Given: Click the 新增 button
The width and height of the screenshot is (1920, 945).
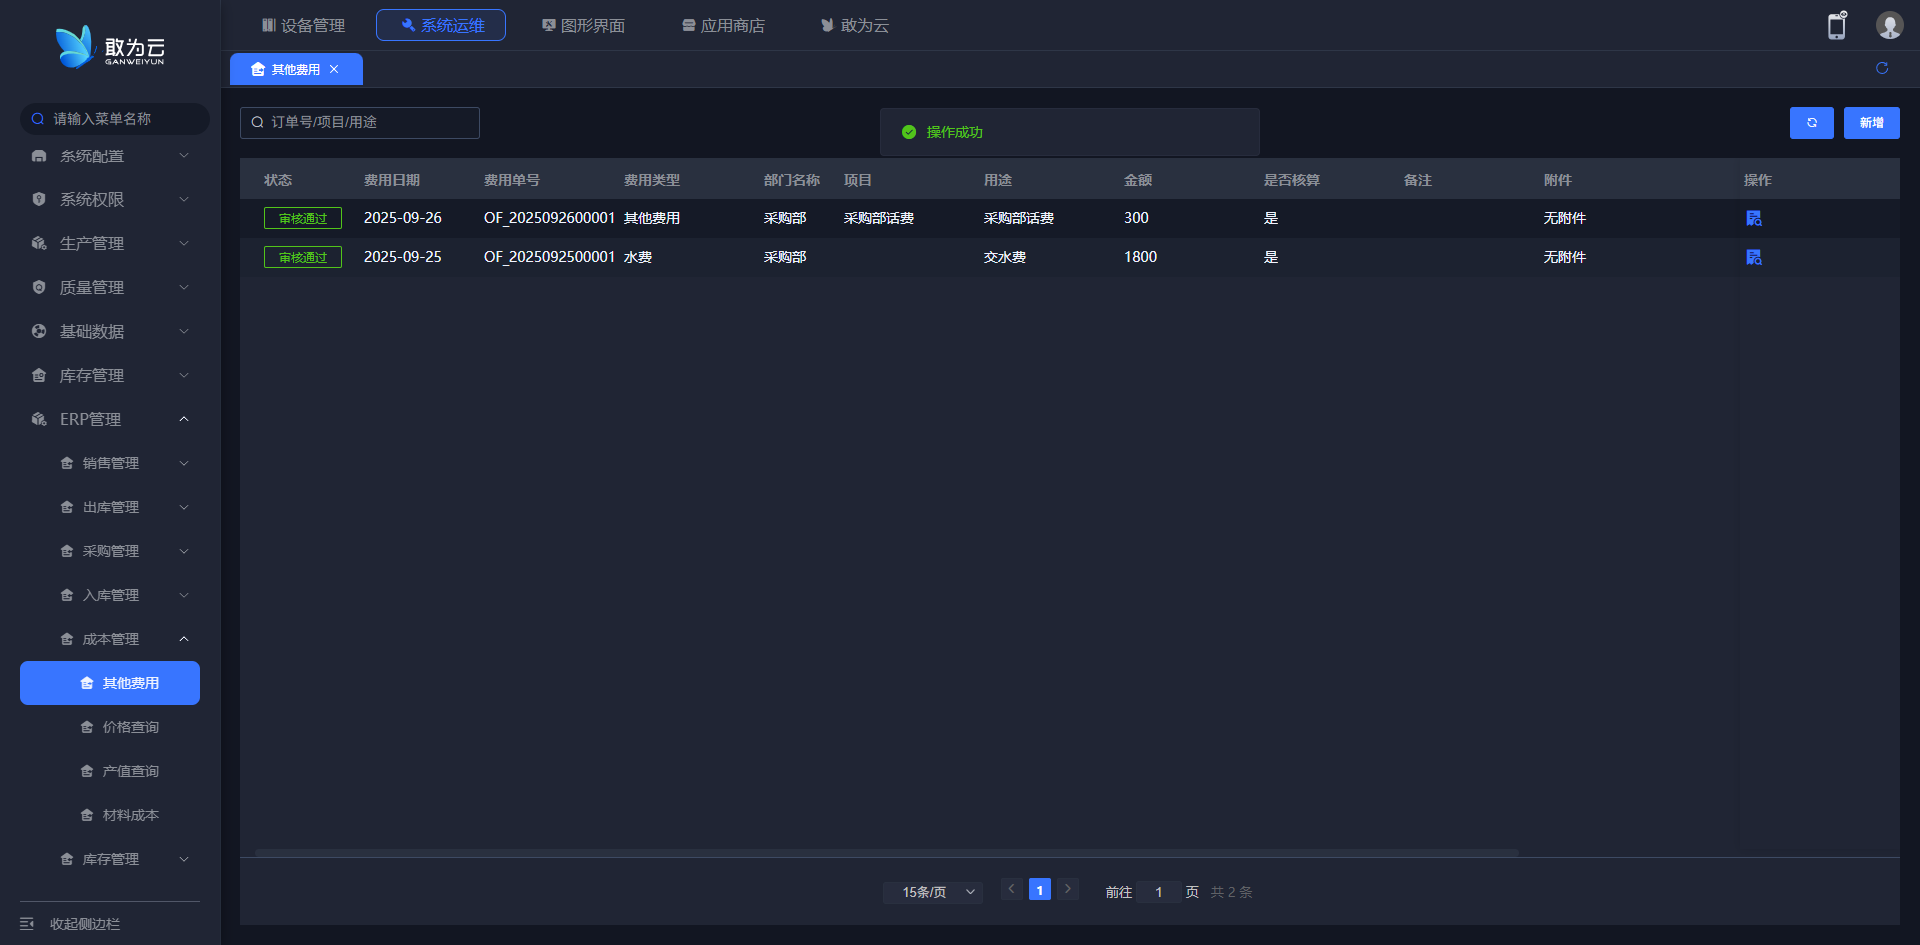Looking at the screenshot, I should point(1871,123).
